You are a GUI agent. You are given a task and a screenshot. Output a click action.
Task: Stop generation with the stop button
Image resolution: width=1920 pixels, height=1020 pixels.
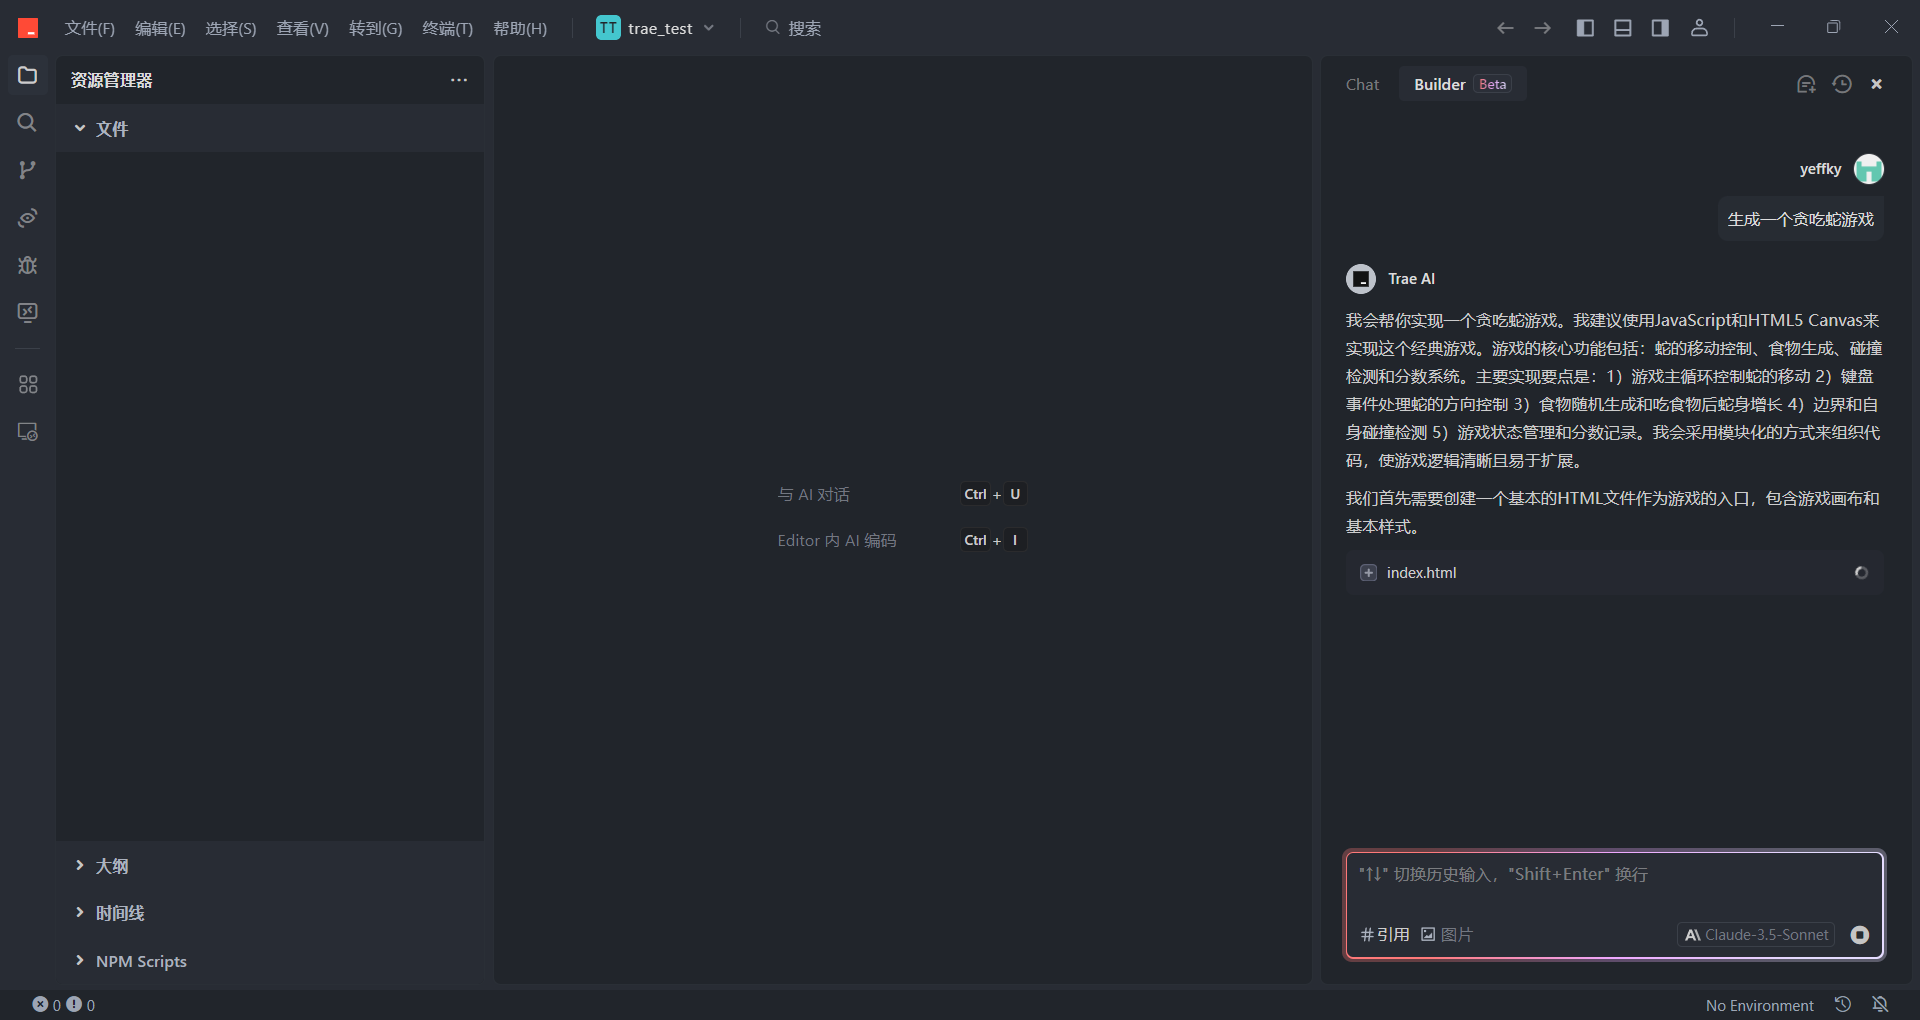coord(1860,935)
